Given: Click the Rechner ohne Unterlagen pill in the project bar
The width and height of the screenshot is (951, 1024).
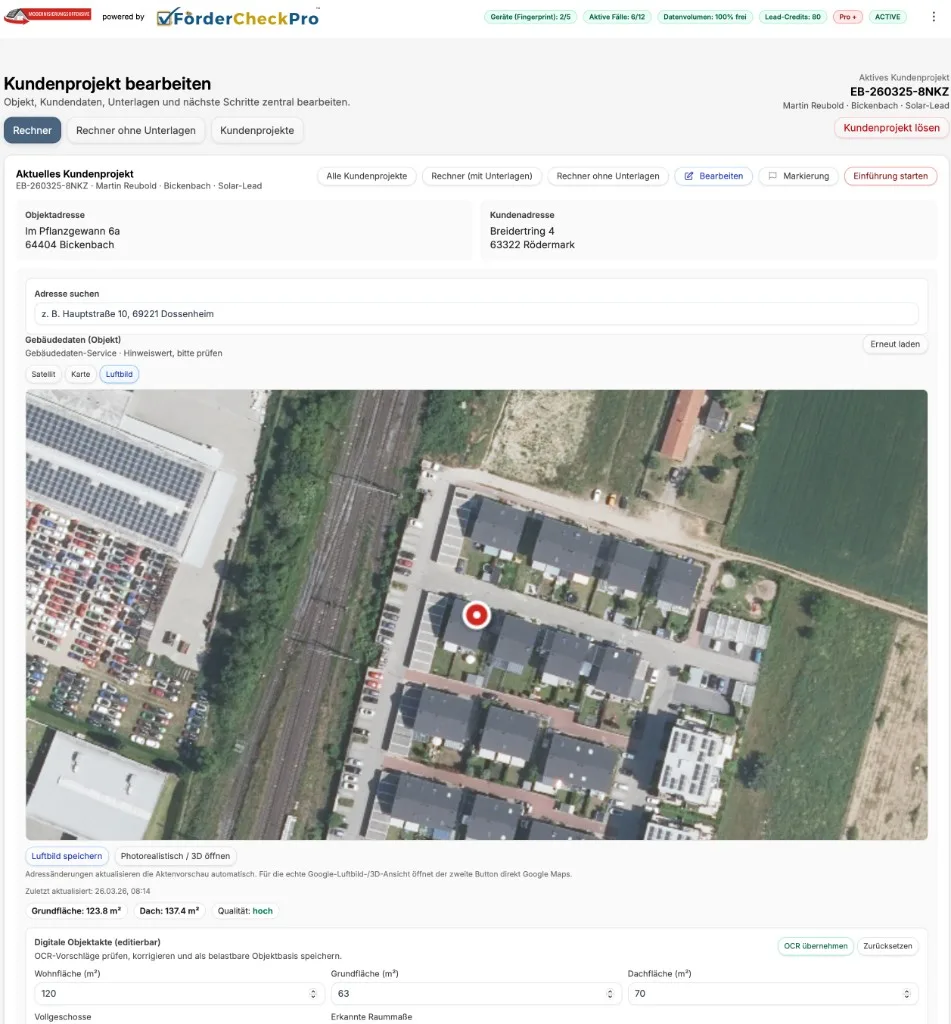Looking at the screenshot, I should tap(607, 176).
